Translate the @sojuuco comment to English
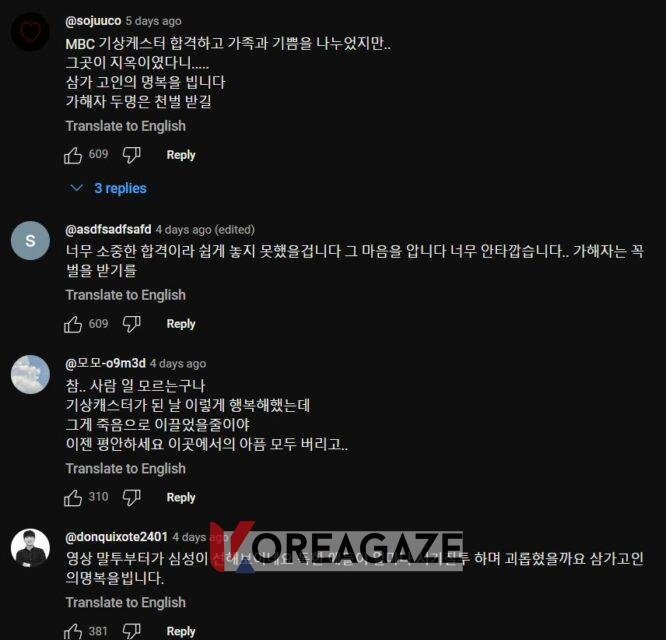Screen dimensions: 666x640 (x=126, y=126)
